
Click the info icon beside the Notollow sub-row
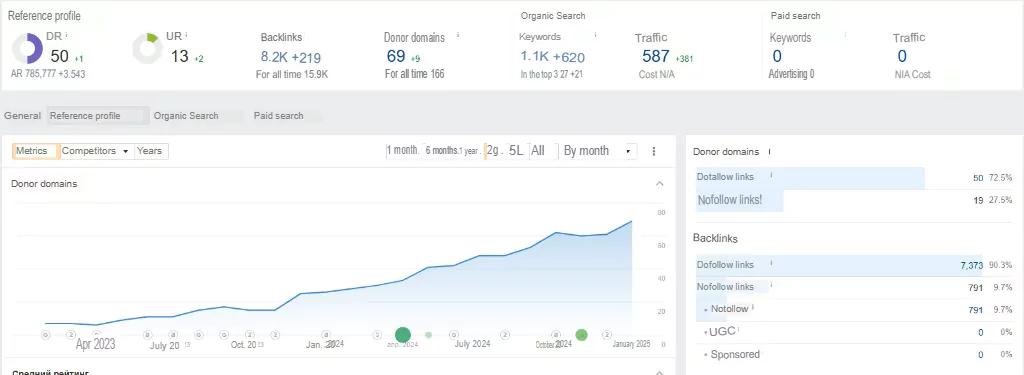[753, 307]
